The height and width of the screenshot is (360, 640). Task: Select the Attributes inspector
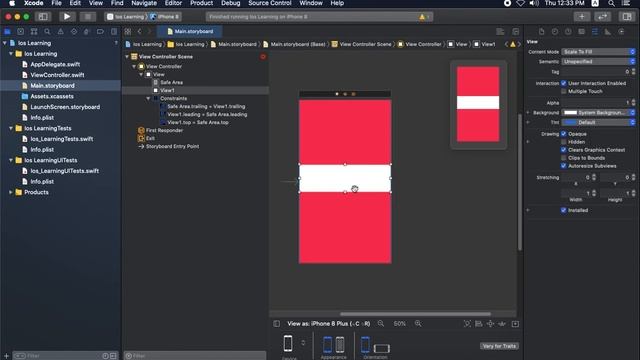[x=595, y=32]
